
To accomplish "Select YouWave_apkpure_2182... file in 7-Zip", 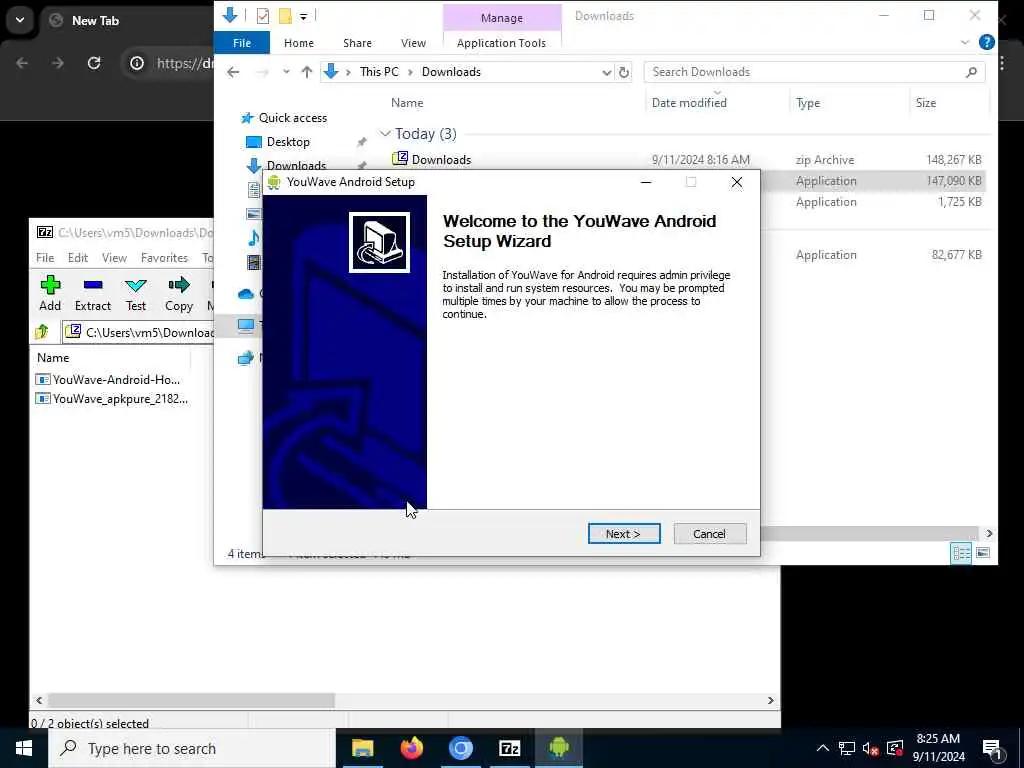I will (x=112, y=398).
